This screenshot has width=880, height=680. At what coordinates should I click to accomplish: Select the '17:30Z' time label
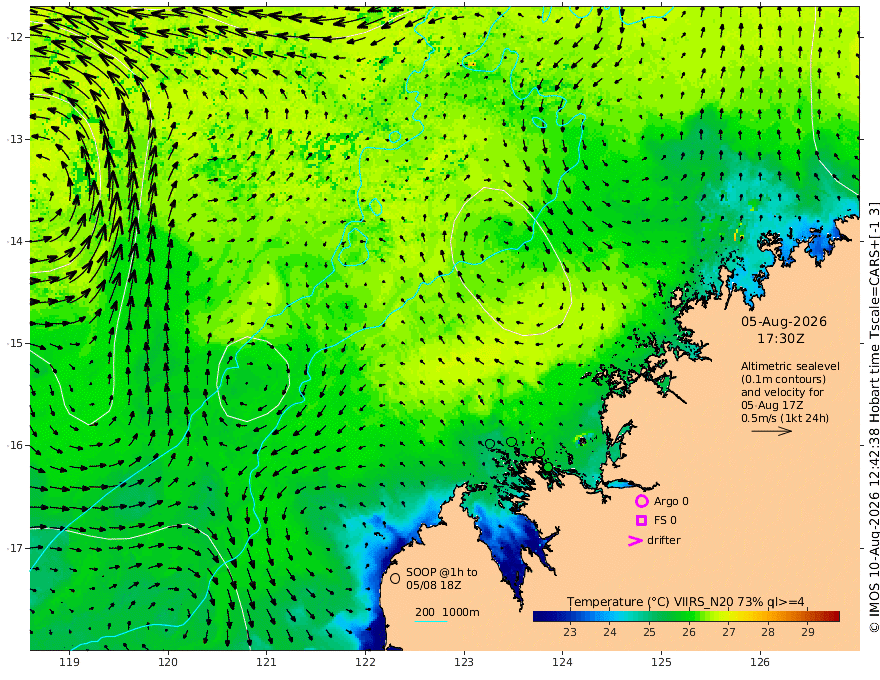781,339
